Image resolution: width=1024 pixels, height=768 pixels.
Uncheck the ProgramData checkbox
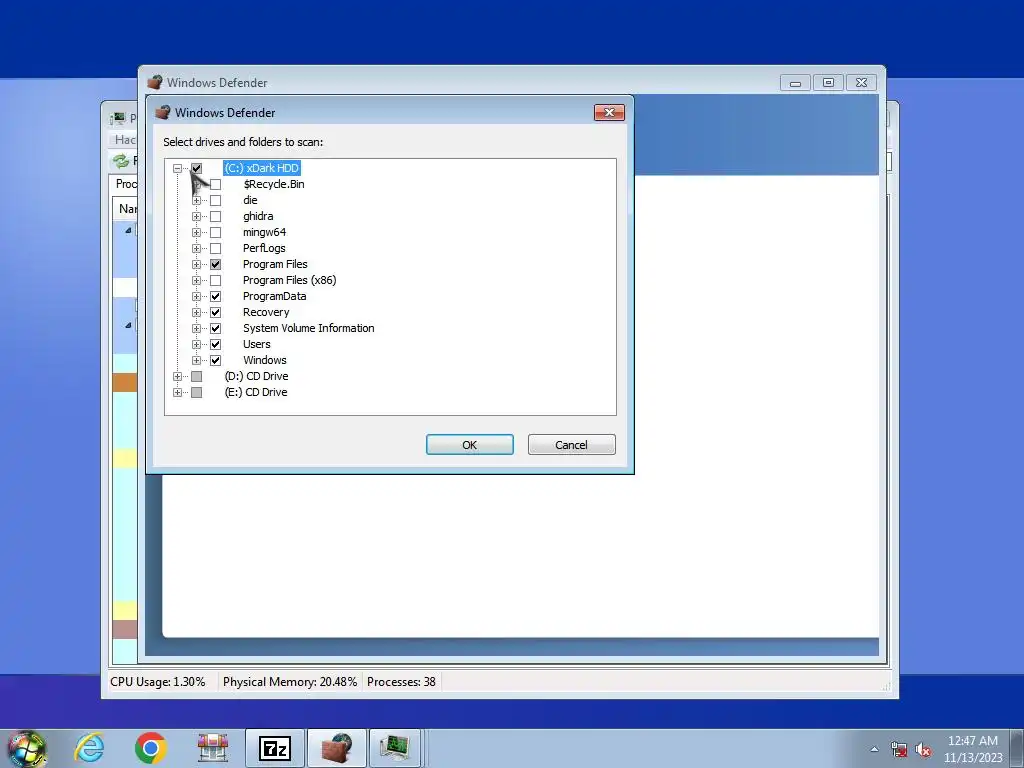coord(216,296)
